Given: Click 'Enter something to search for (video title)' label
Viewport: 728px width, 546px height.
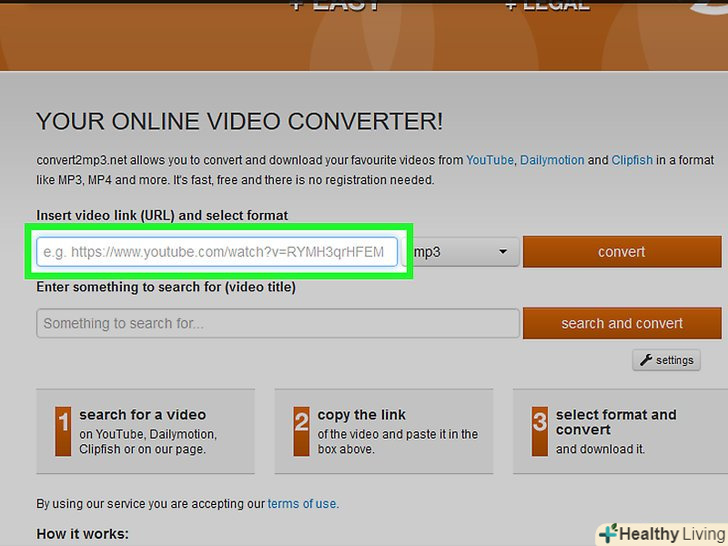Looking at the screenshot, I should coord(166,287).
